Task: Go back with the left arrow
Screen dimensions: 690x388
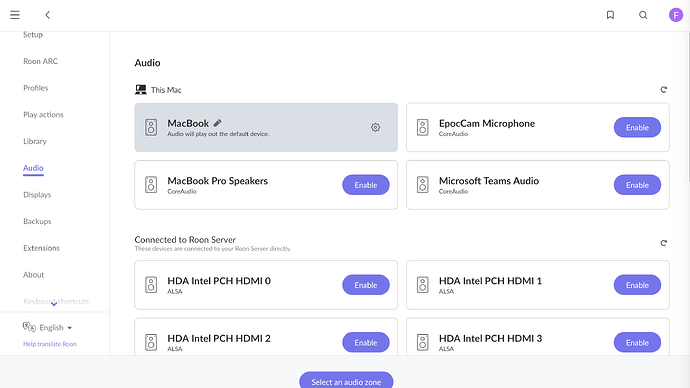Action: 48,15
